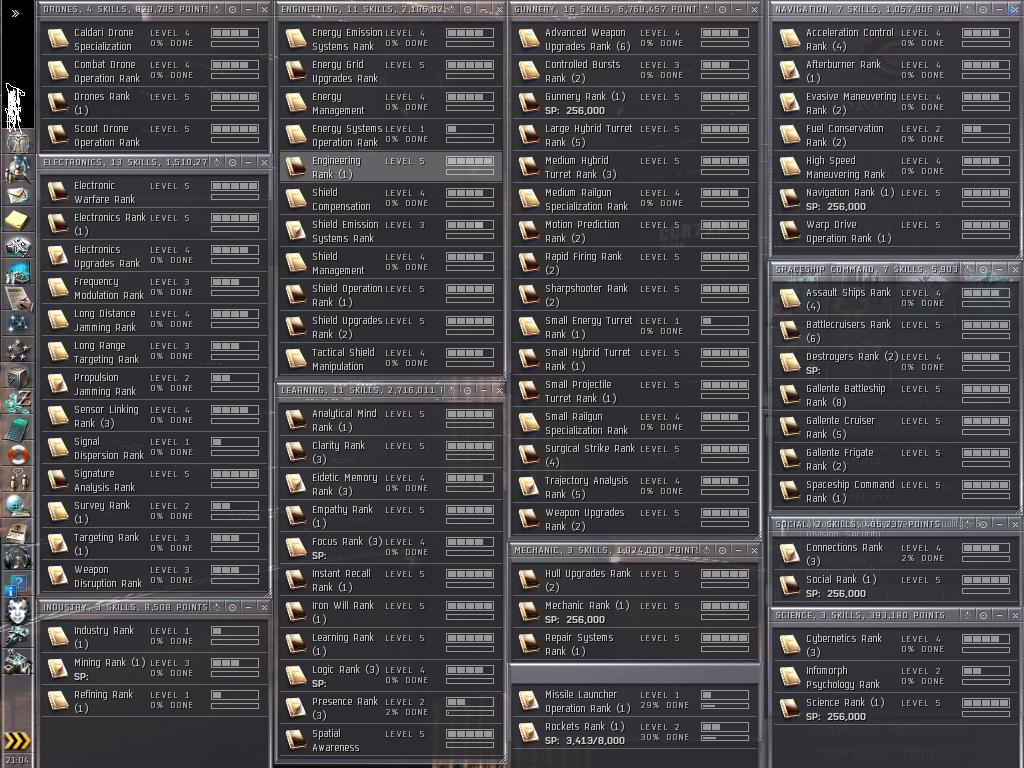Click the asterisk icon in Drones header
Screen dimensions: 1024x768
217,9
